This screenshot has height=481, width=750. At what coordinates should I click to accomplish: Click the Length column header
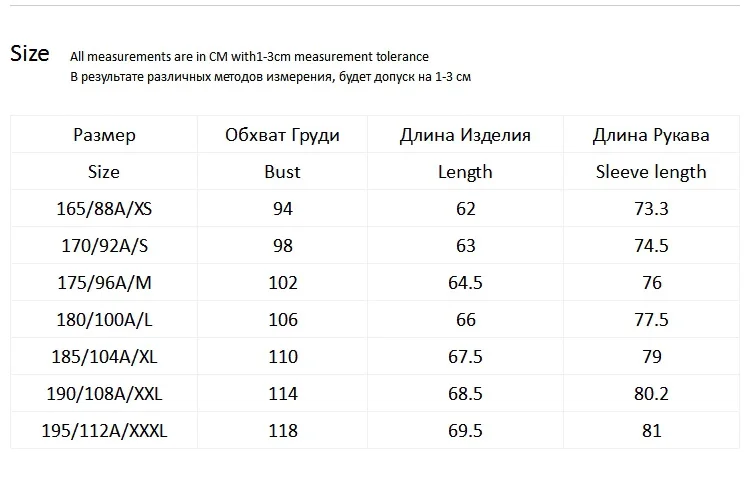coord(465,172)
